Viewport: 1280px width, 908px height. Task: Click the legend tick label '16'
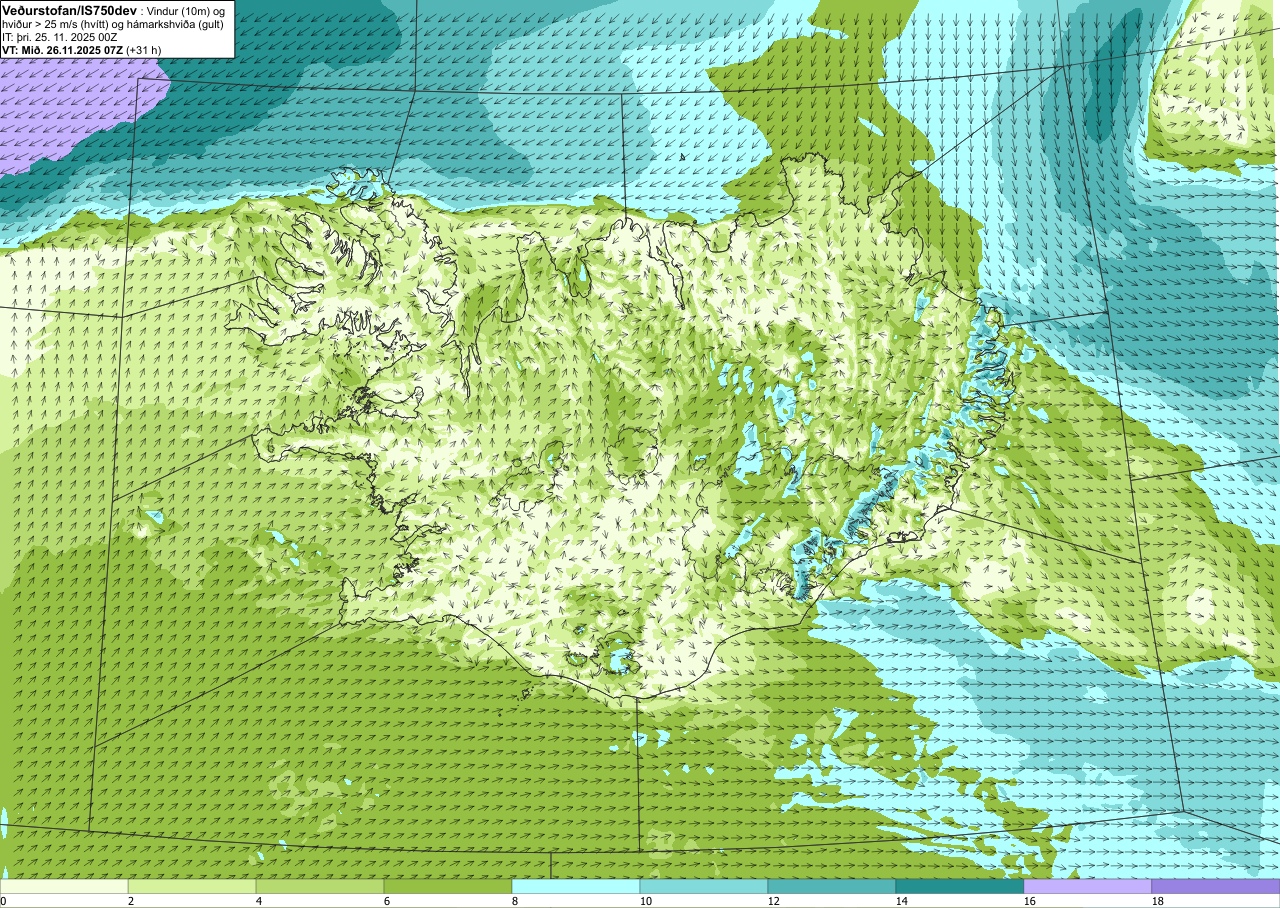click(x=1030, y=901)
